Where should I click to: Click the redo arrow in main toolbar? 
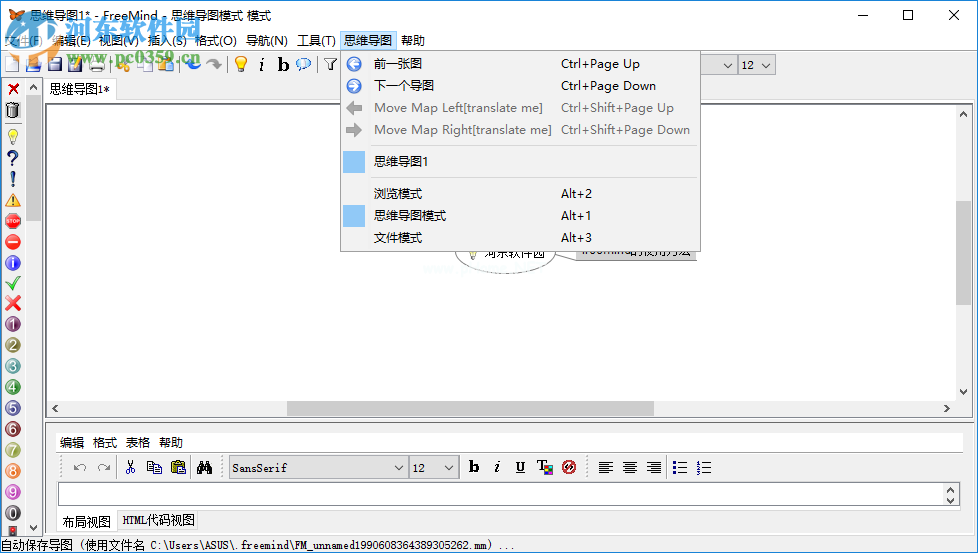coord(214,64)
